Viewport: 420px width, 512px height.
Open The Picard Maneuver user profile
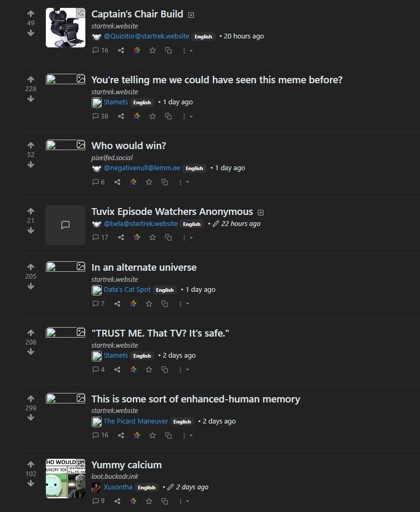coord(136,421)
